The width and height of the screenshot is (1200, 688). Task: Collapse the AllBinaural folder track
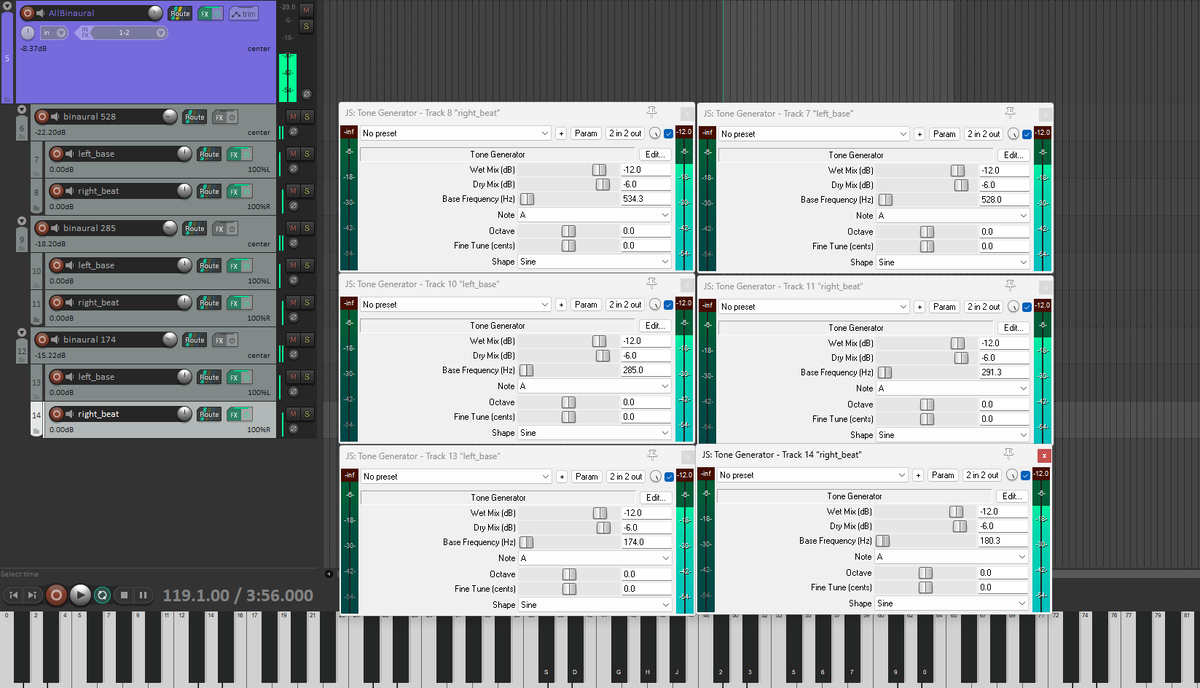[8, 5]
